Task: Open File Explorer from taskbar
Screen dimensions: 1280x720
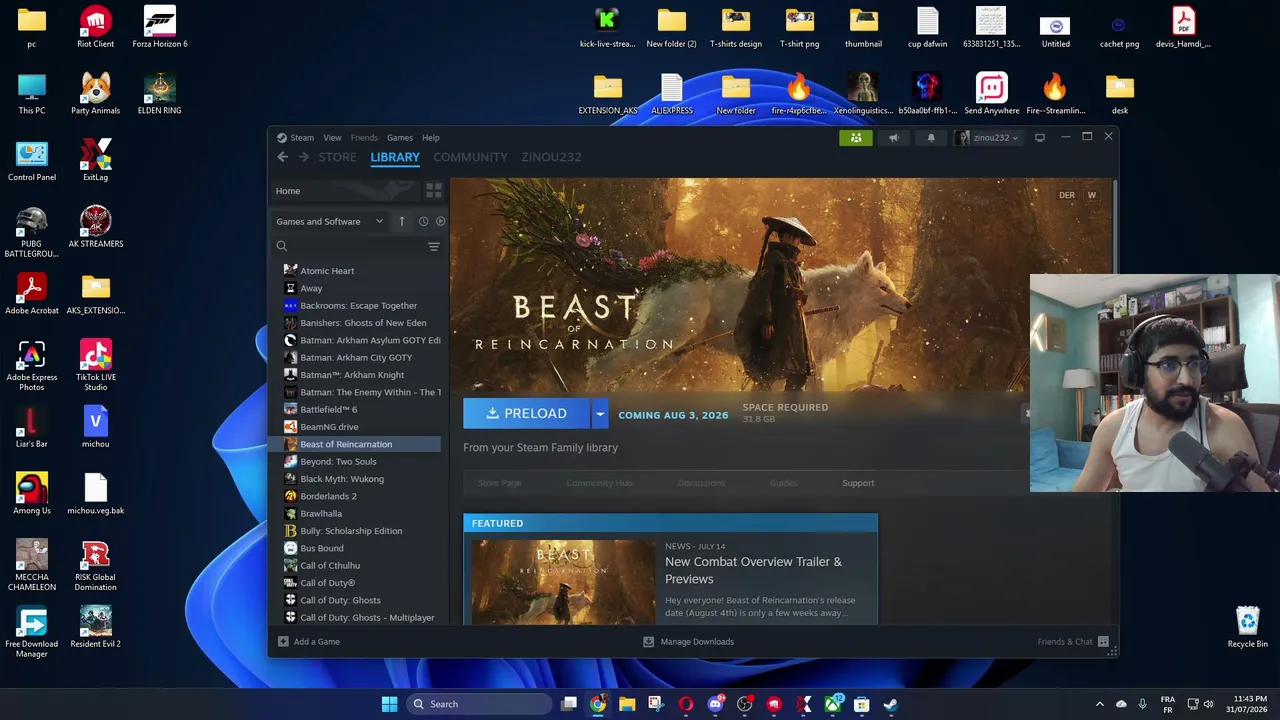Action: [627, 704]
